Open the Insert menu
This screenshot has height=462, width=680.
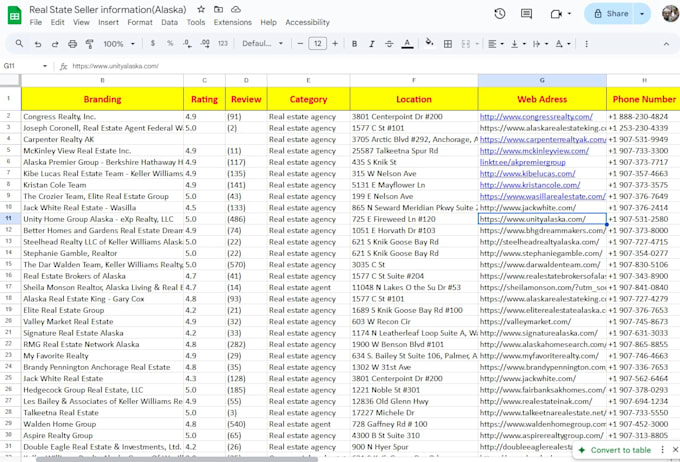coord(108,22)
